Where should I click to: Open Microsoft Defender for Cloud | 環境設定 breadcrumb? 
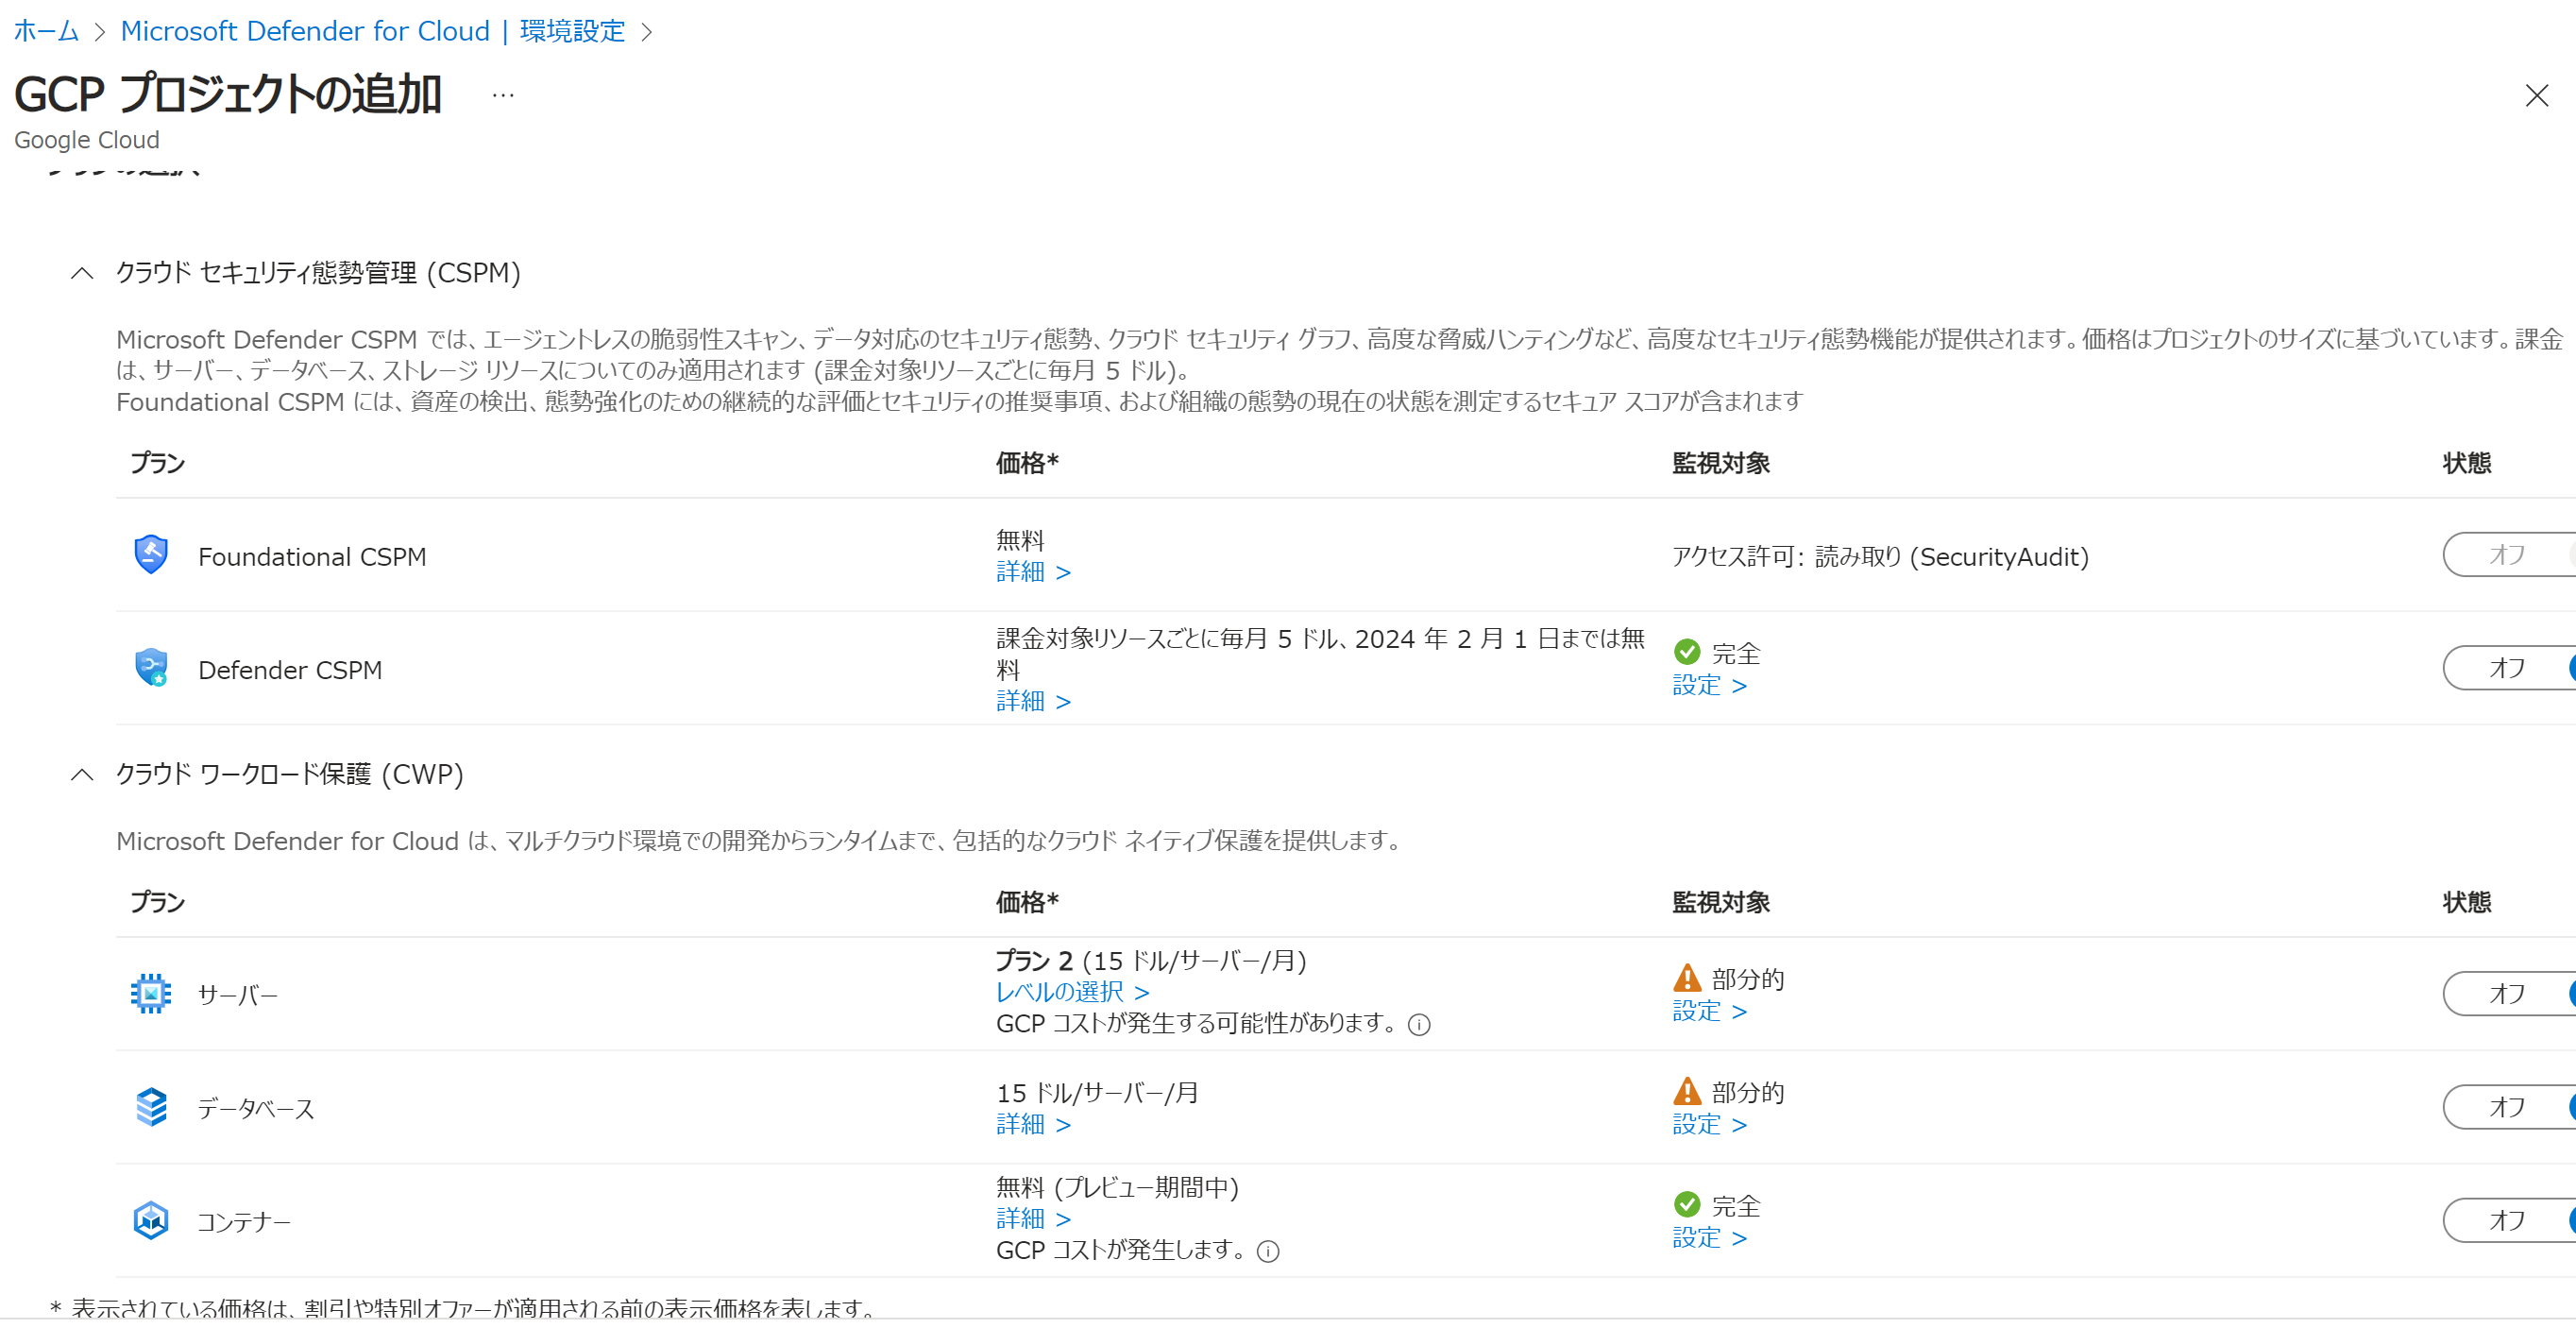(372, 31)
